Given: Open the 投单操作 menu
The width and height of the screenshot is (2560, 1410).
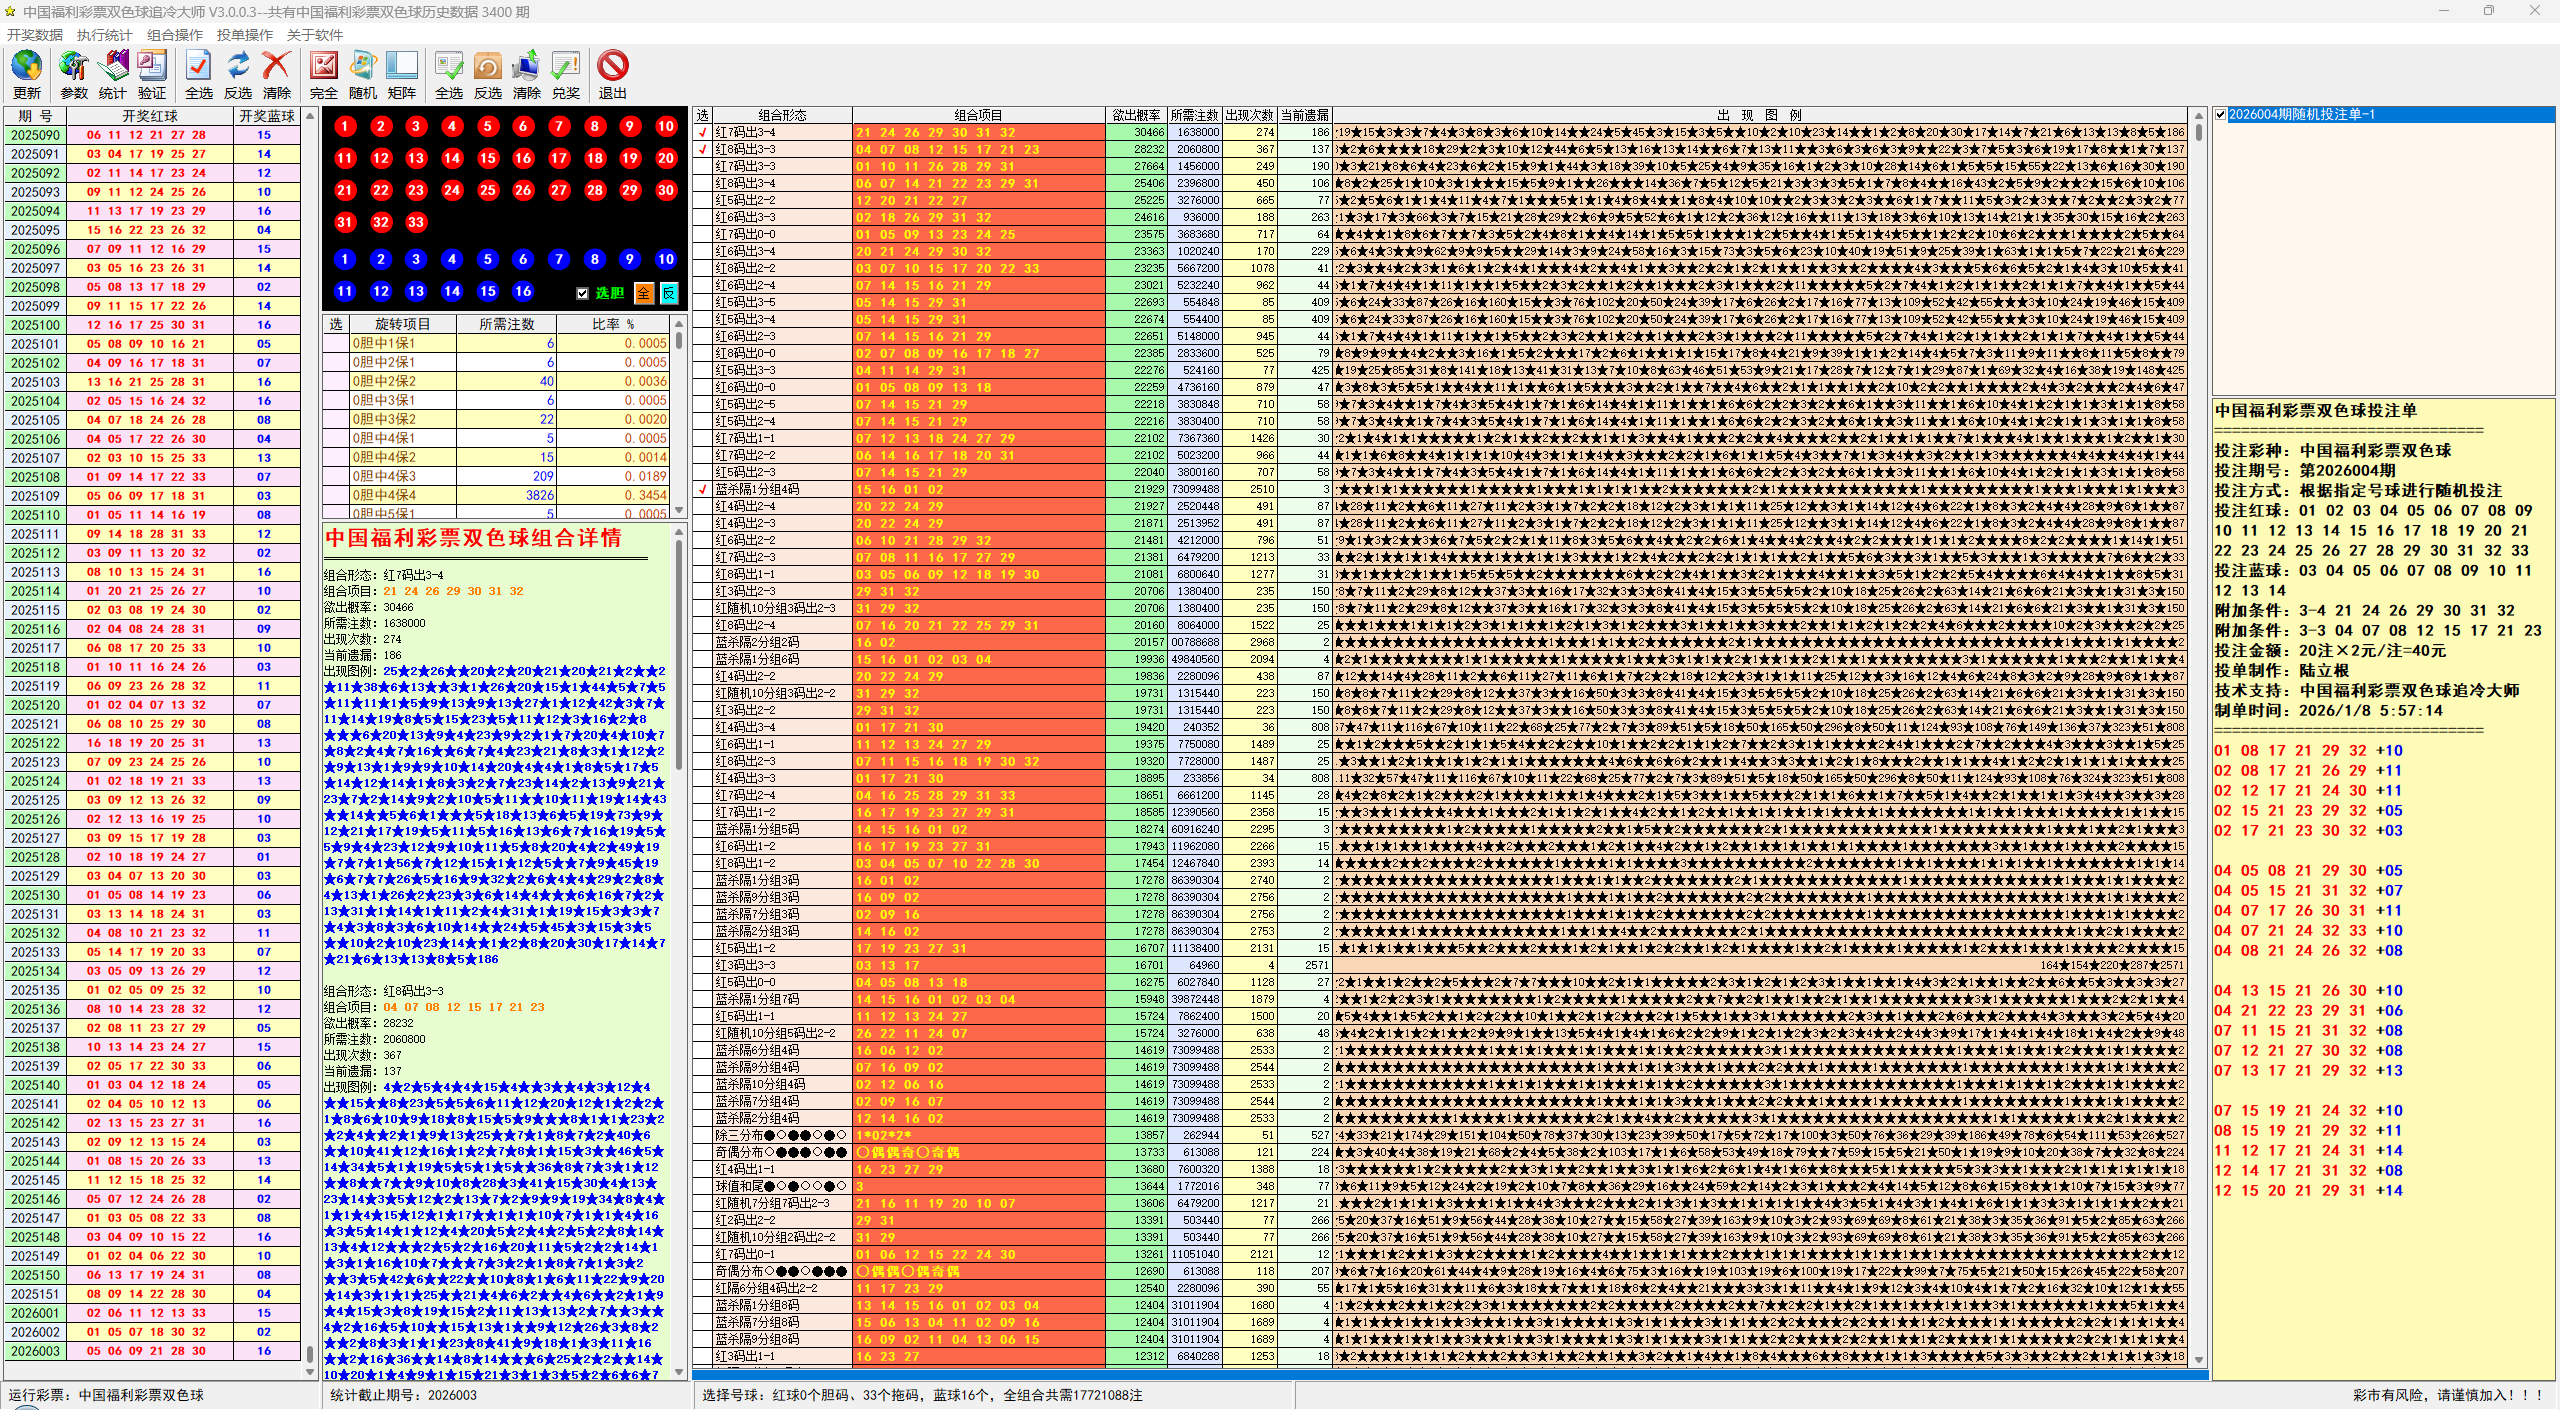Looking at the screenshot, I should pyautogui.click(x=244, y=35).
